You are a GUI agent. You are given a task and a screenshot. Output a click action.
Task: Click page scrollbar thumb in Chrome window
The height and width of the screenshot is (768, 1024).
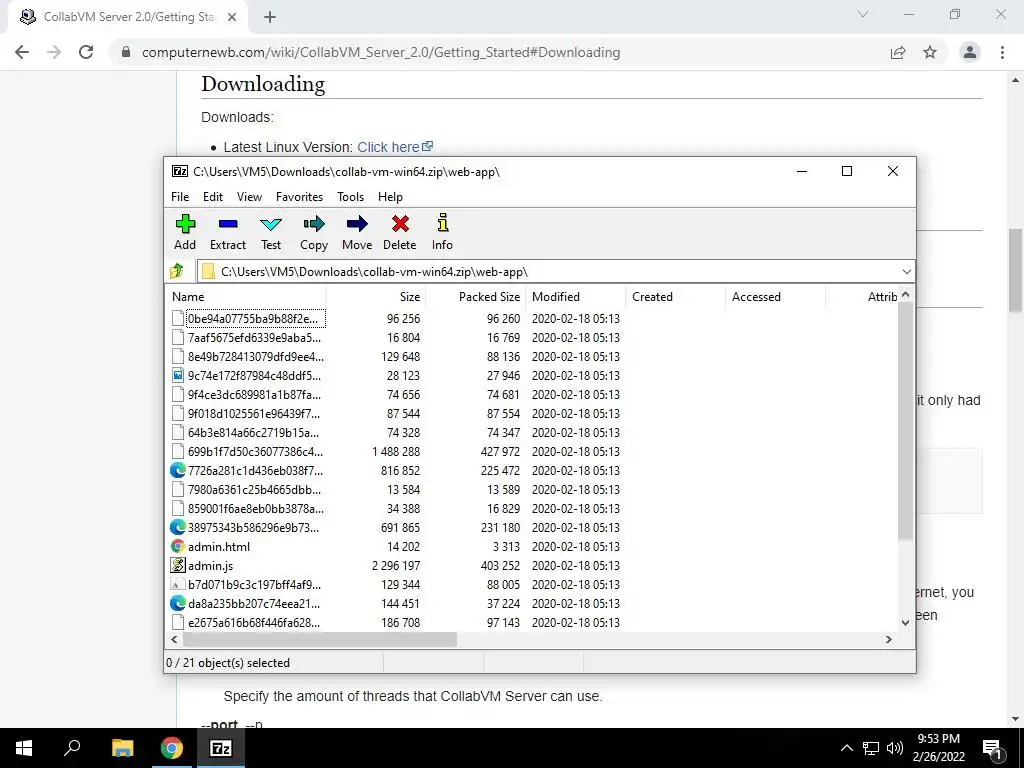coord(1015,271)
